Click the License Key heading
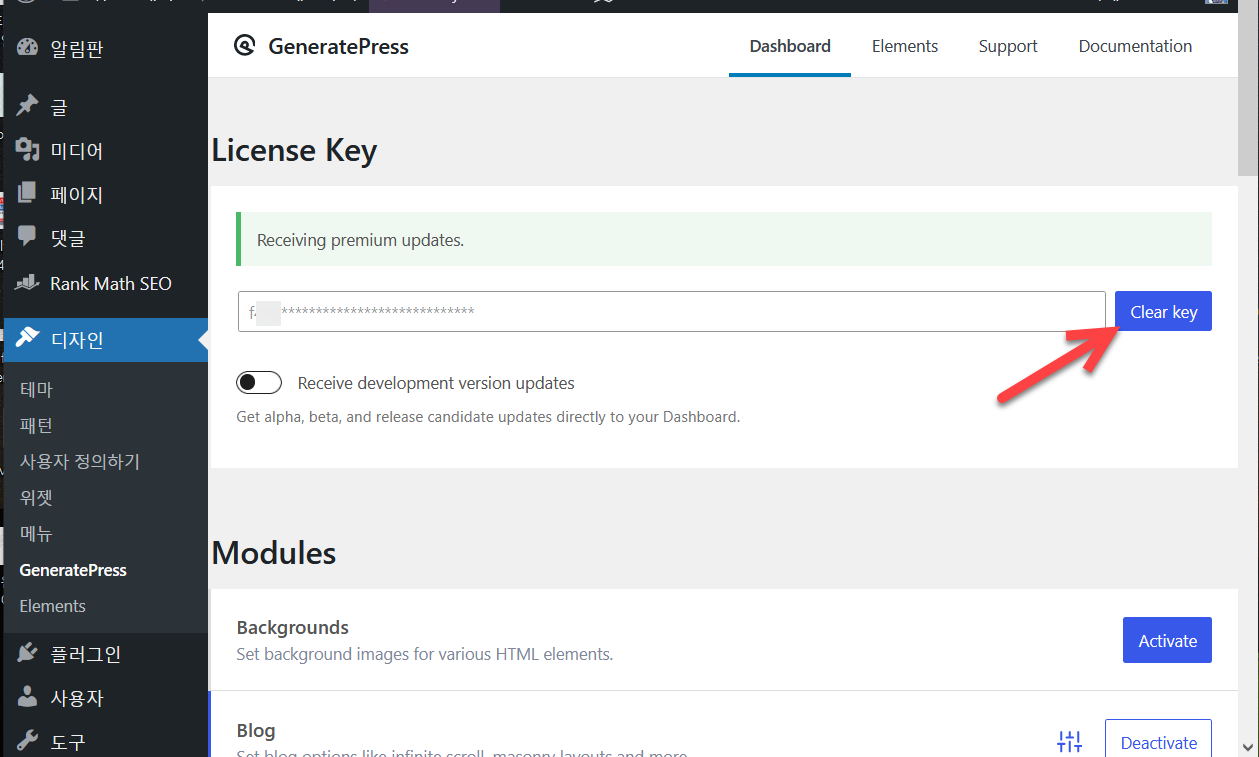1259x757 pixels. 294,150
